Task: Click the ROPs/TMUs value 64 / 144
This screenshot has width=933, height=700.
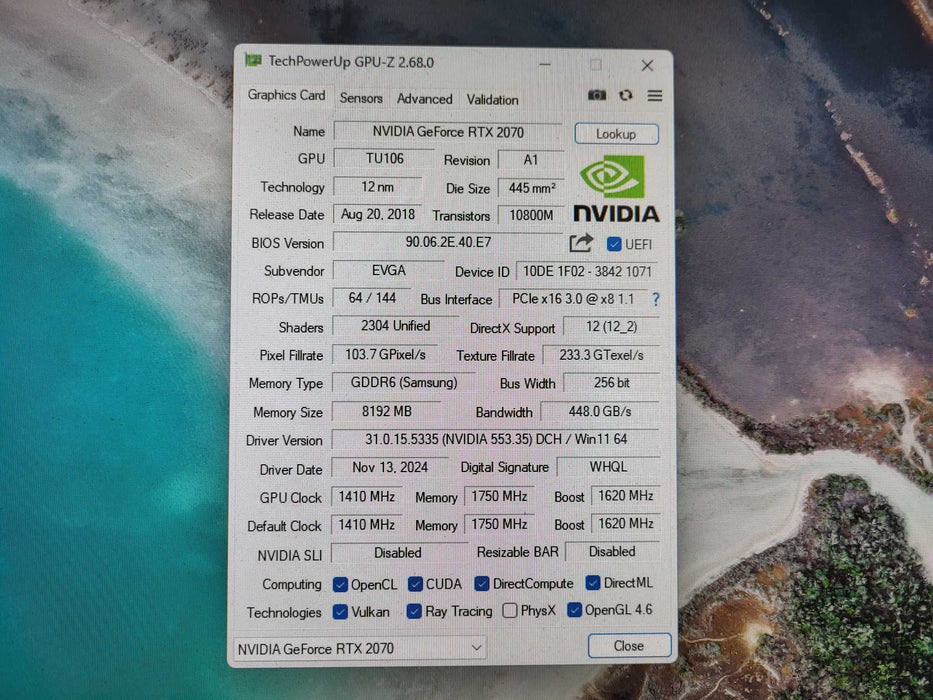Action: point(372,298)
